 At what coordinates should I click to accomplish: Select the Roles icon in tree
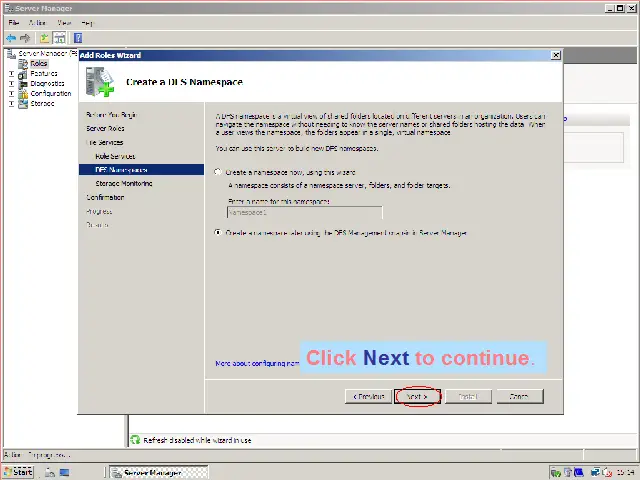tap(23, 64)
